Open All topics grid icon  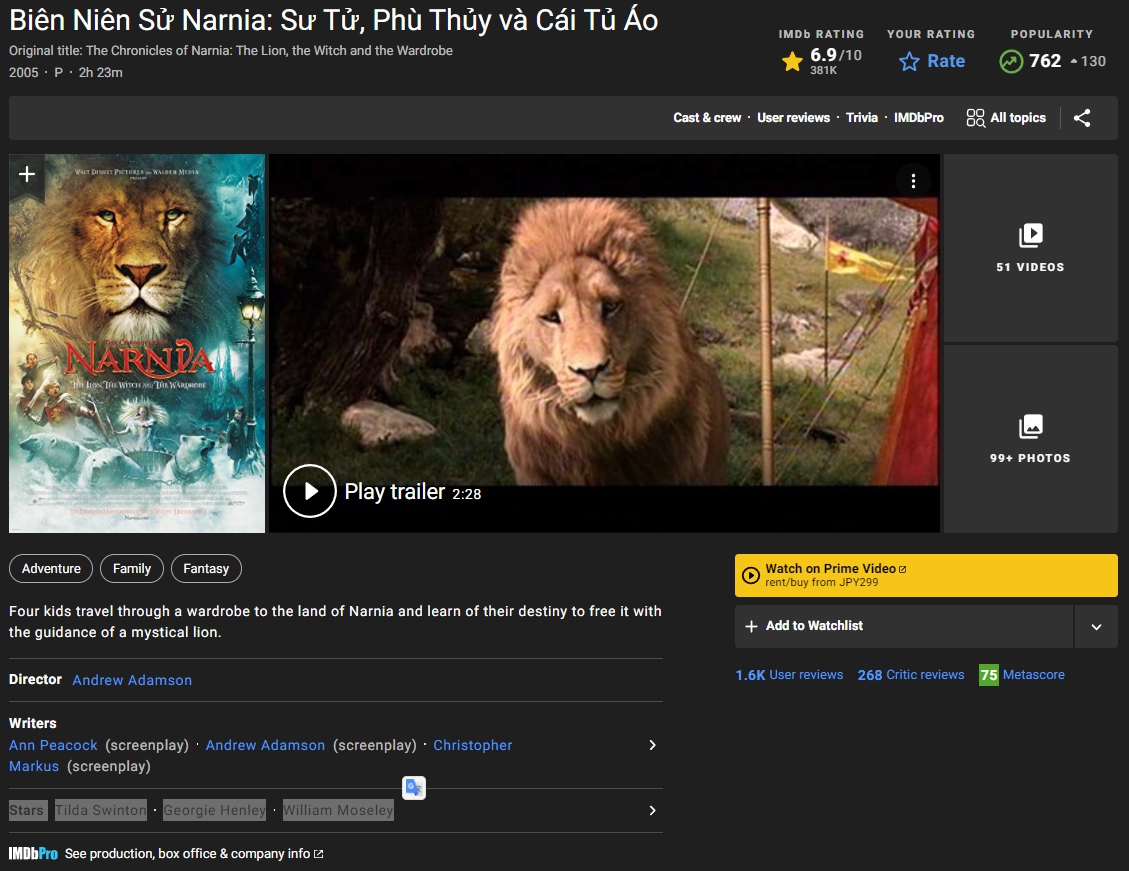pos(975,118)
